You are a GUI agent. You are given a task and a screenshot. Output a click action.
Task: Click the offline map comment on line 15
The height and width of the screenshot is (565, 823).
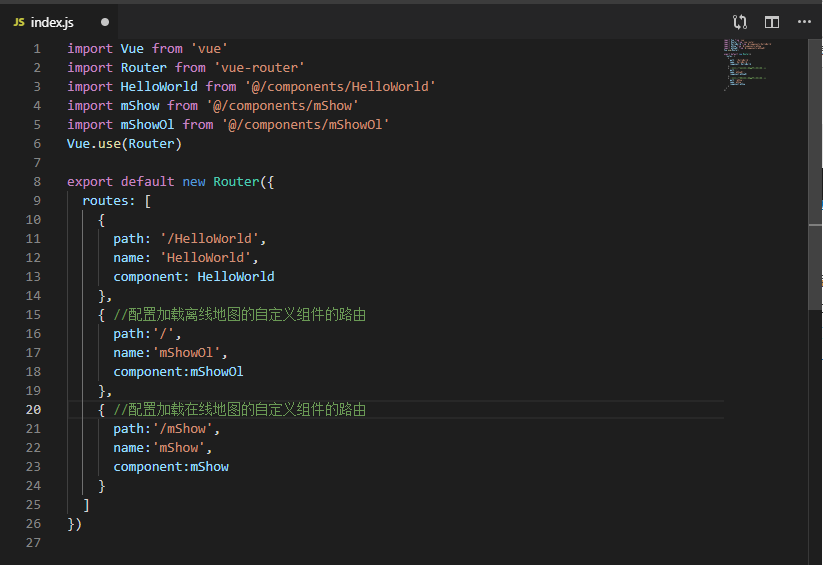point(240,315)
